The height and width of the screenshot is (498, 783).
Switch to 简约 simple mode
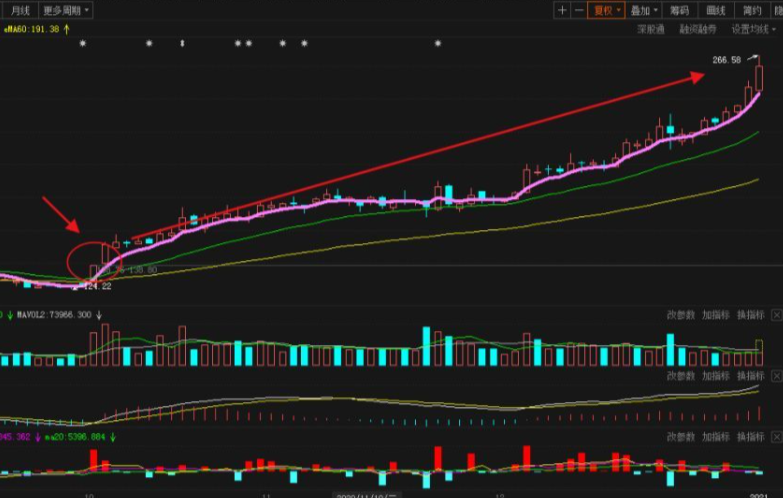click(x=752, y=10)
